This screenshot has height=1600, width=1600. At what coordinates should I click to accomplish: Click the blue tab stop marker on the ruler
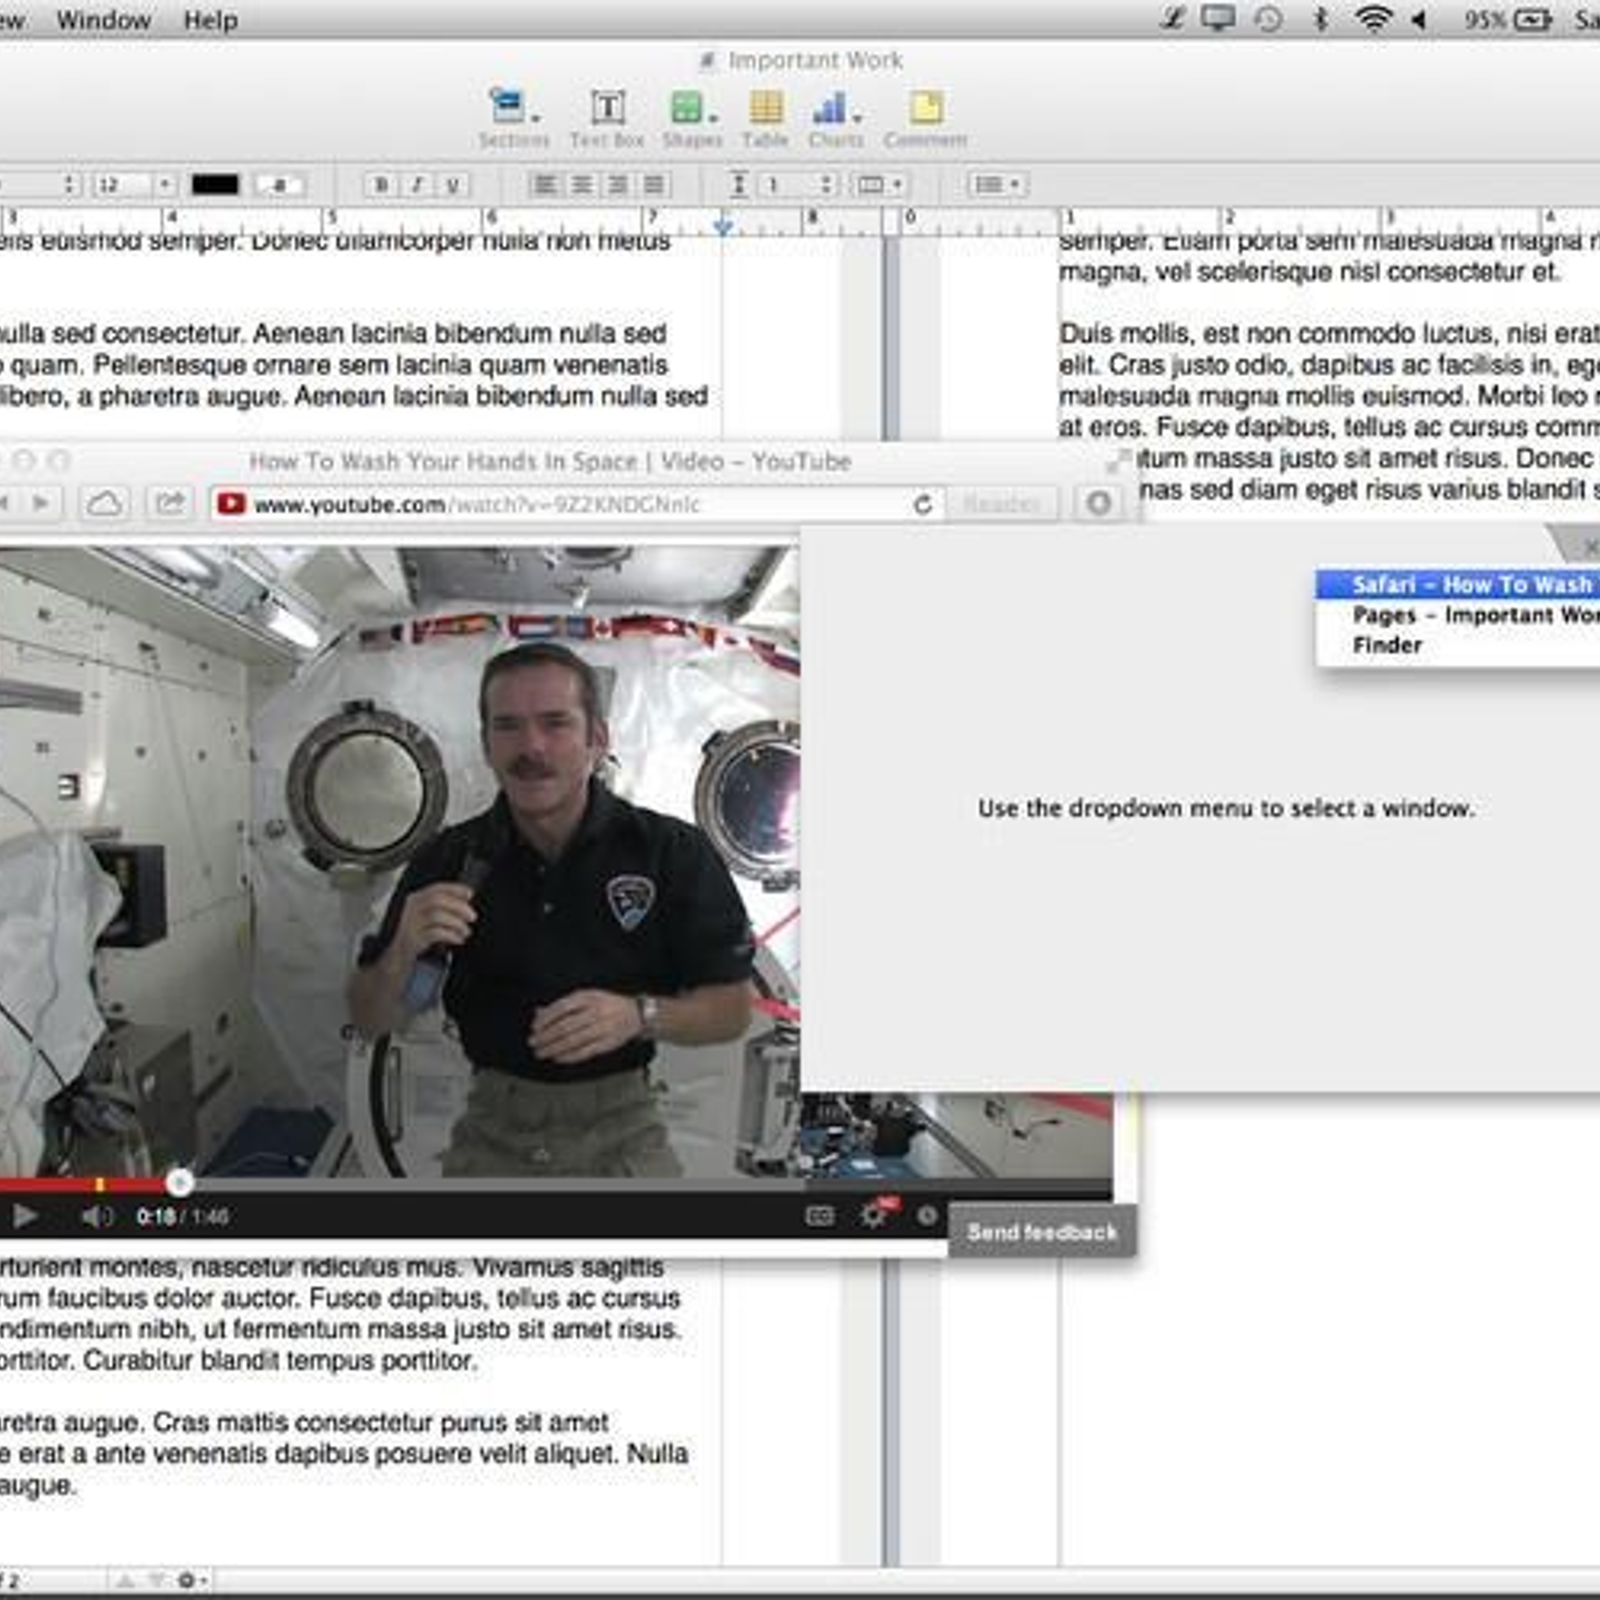click(x=724, y=227)
